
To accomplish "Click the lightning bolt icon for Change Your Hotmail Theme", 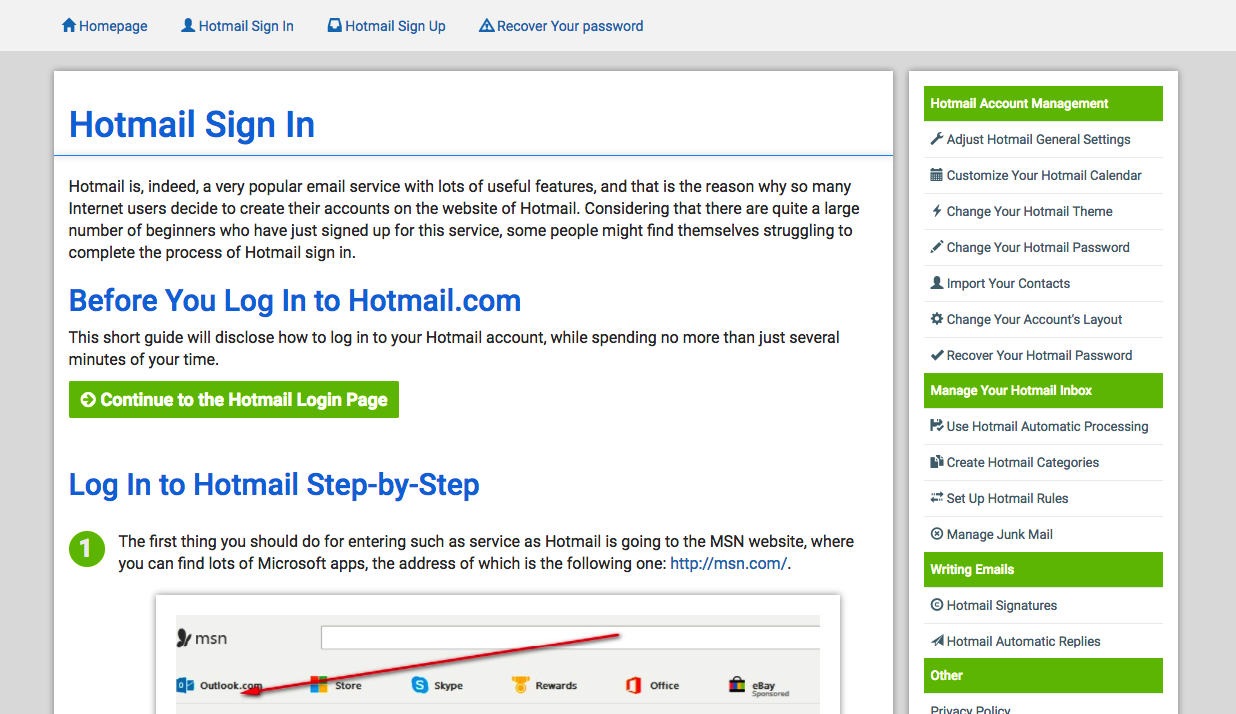I will pyautogui.click(x=937, y=211).
